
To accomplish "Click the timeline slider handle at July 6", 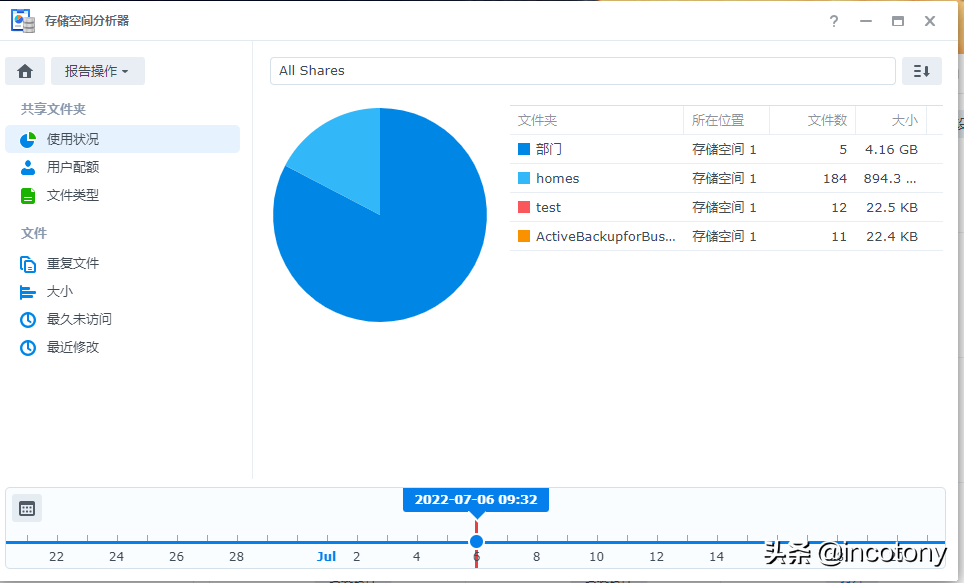I will [476, 542].
